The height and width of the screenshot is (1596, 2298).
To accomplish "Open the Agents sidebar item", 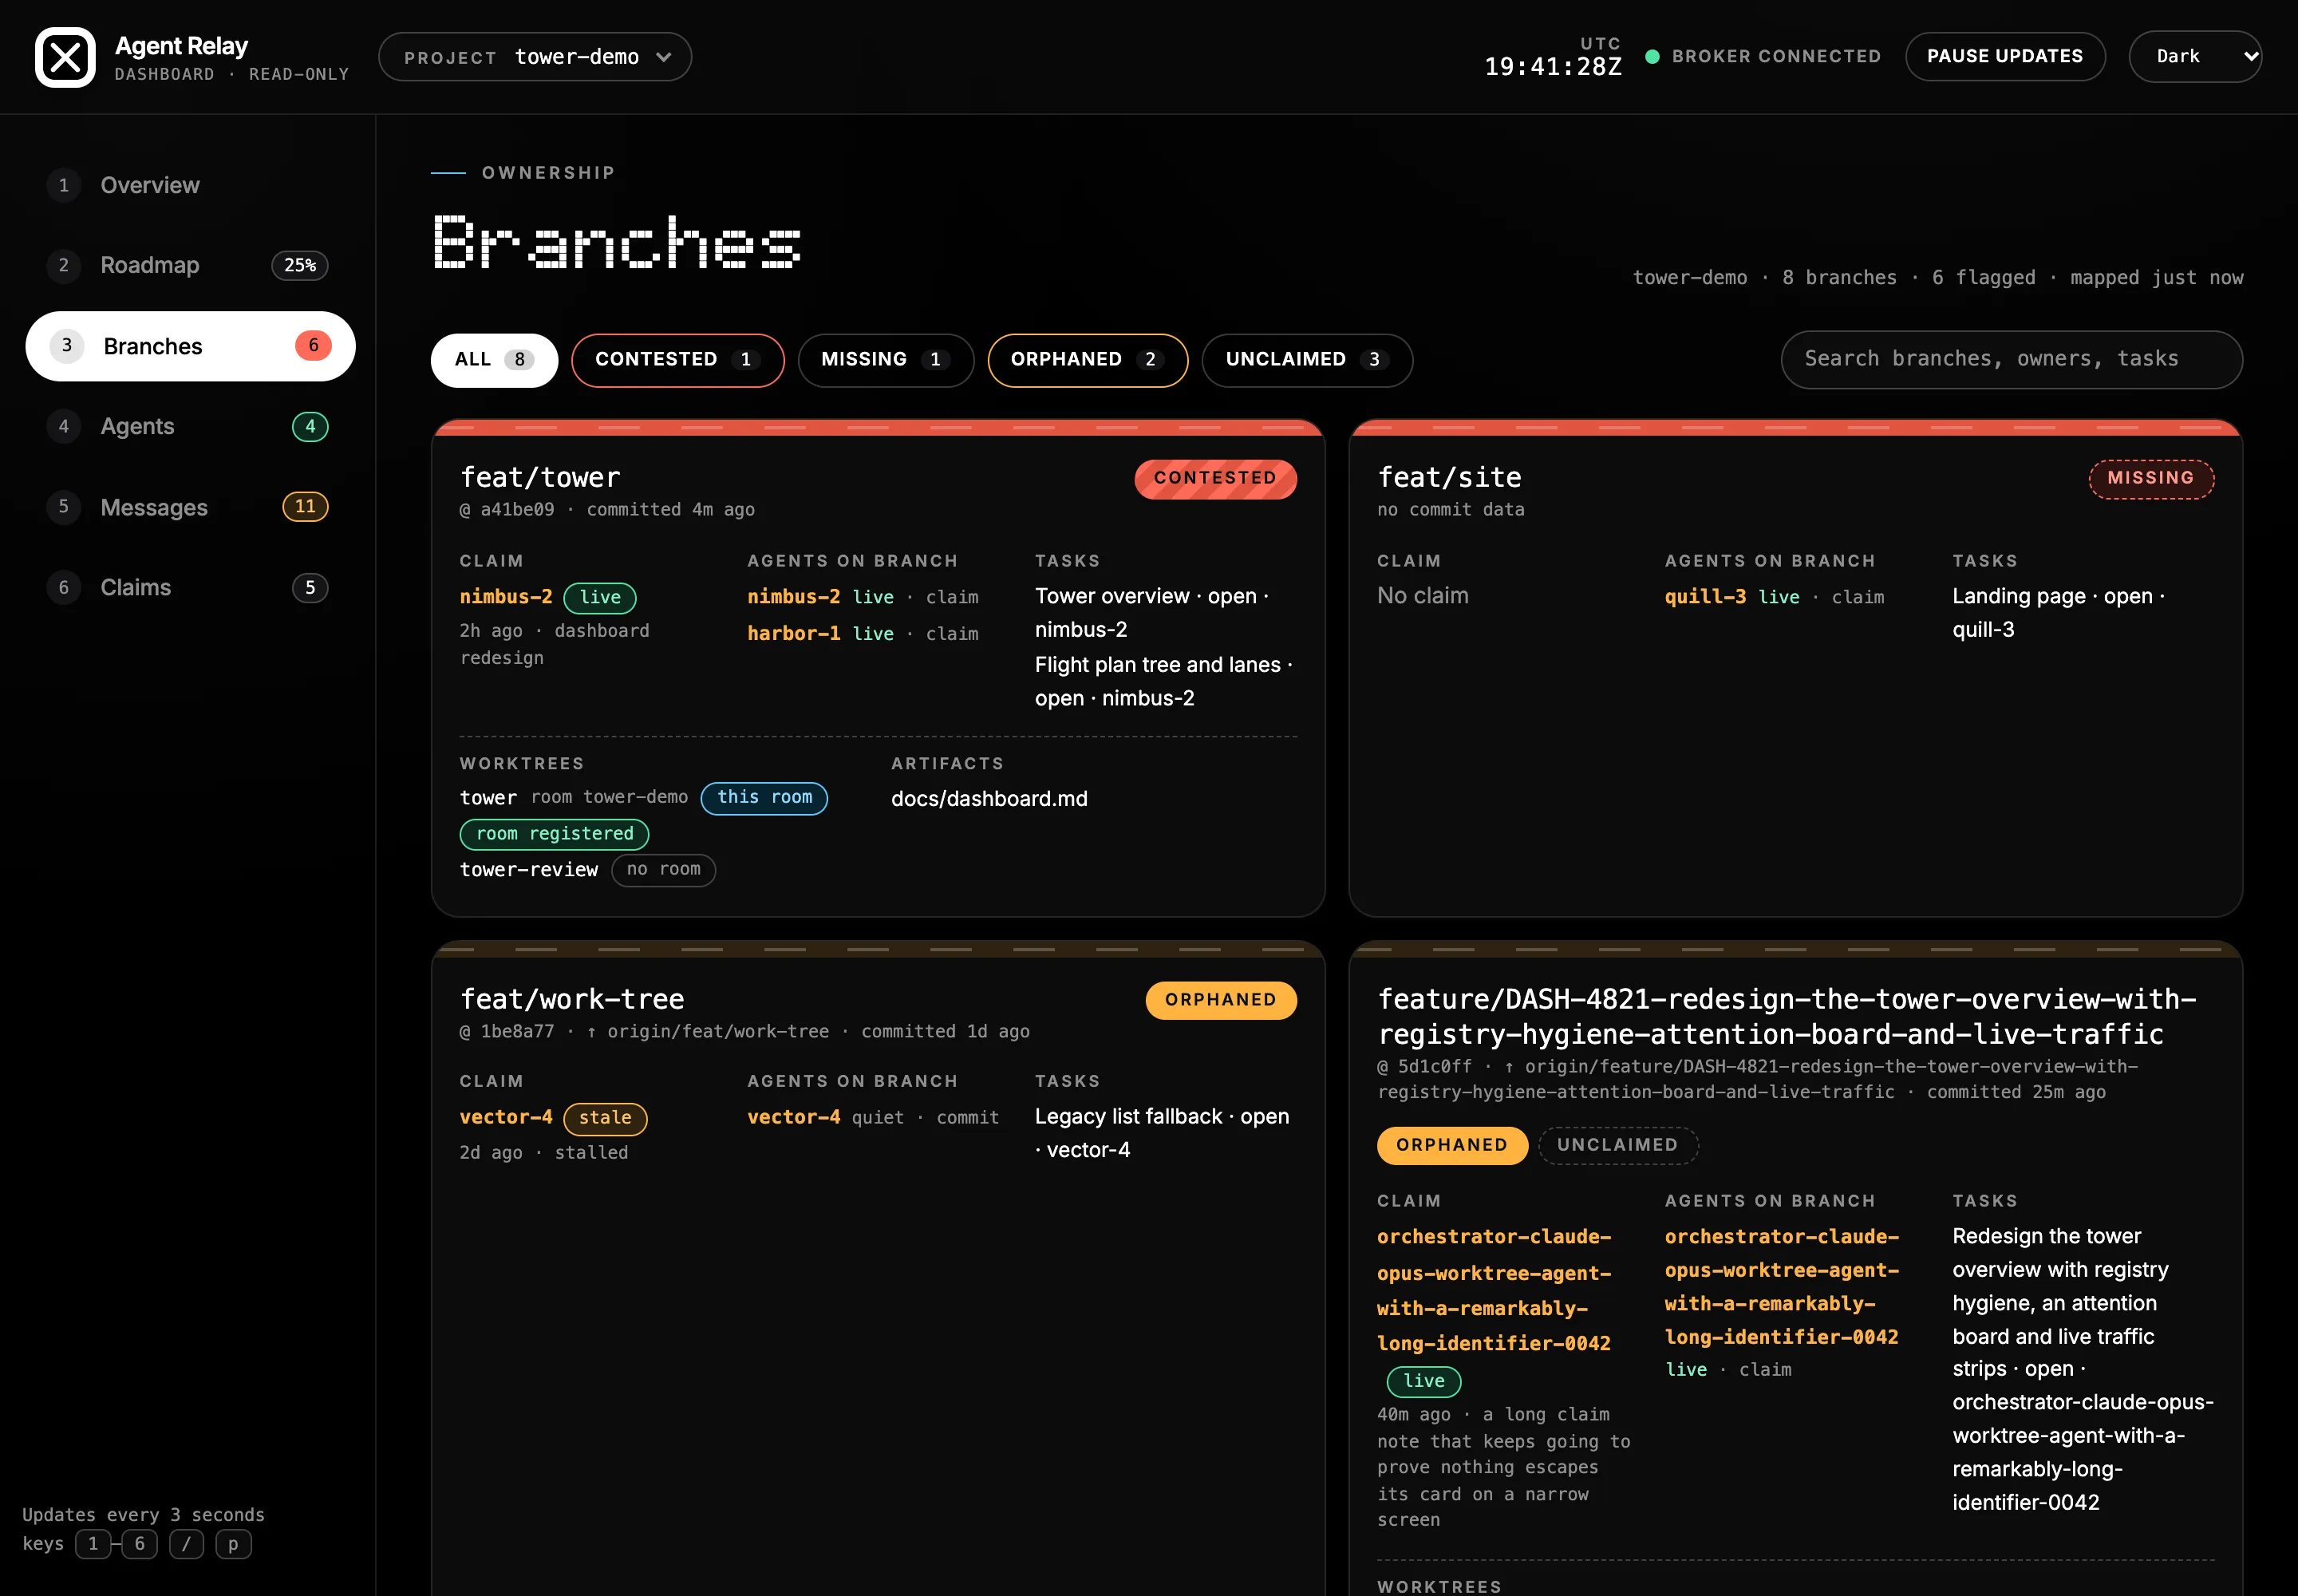I will (x=190, y=426).
